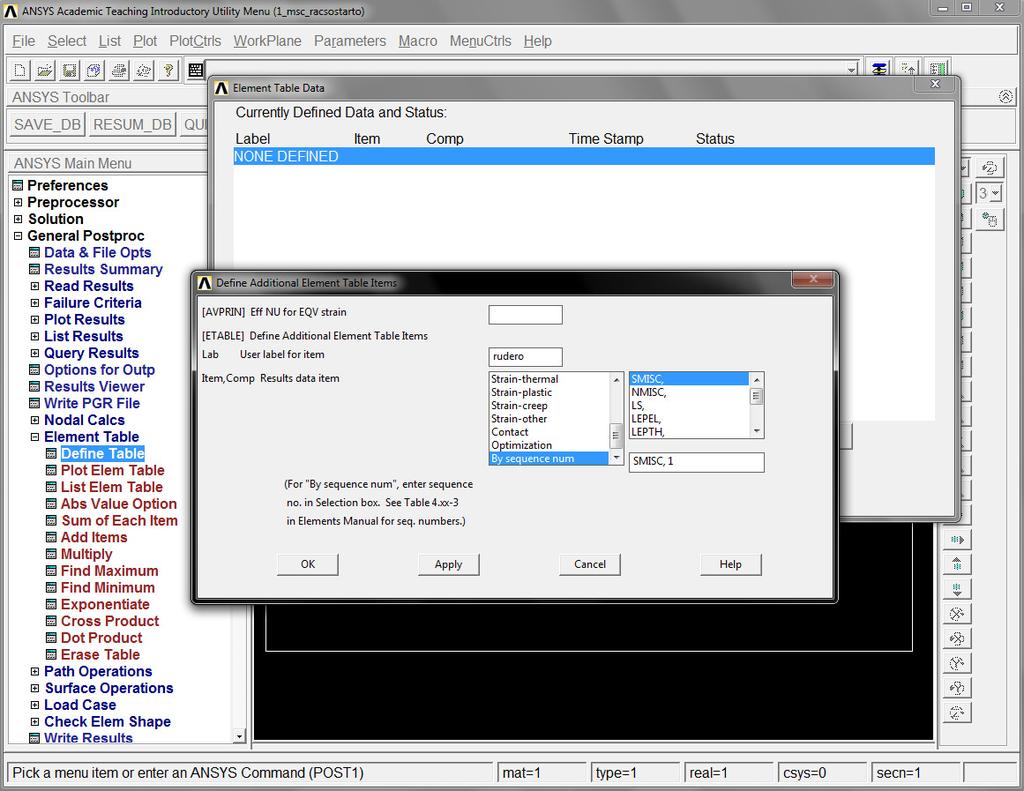Image resolution: width=1024 pixels, height=791 pixels.
Task: Click Erase Table in the Main Menu
Action: point(101,654)
